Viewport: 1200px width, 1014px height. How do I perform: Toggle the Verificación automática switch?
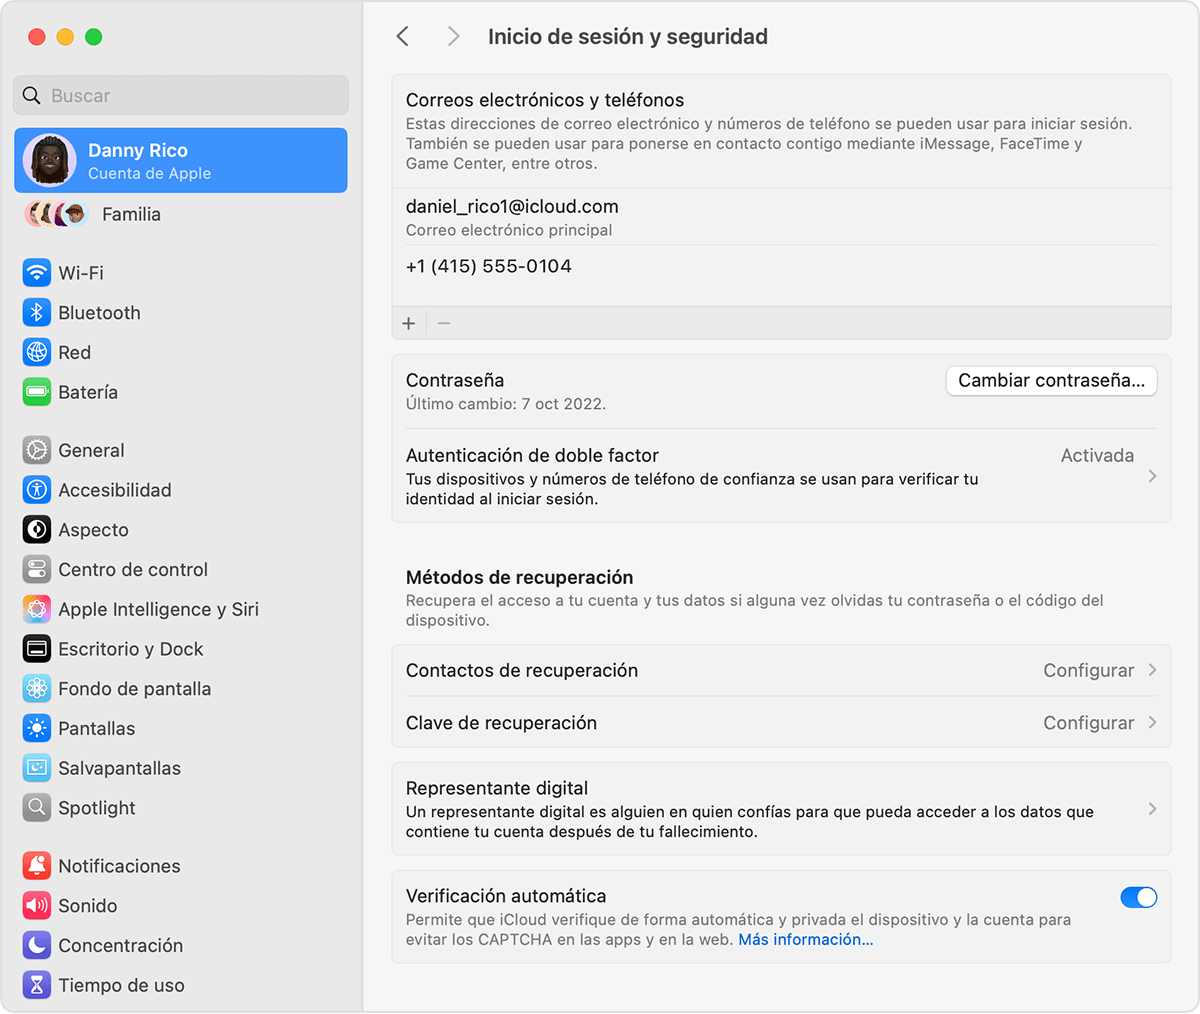click(x=1139, y=897)
